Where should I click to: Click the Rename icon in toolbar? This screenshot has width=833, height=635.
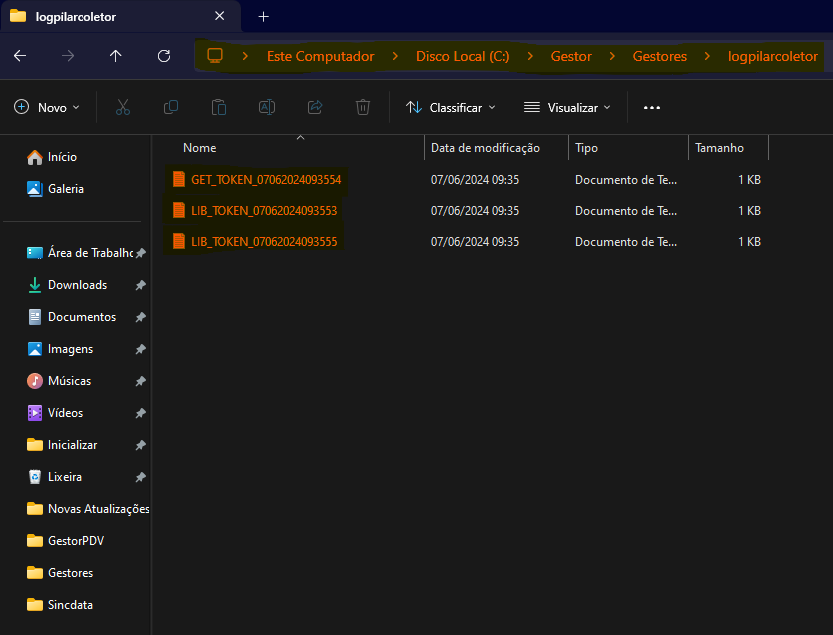[267, 107]
